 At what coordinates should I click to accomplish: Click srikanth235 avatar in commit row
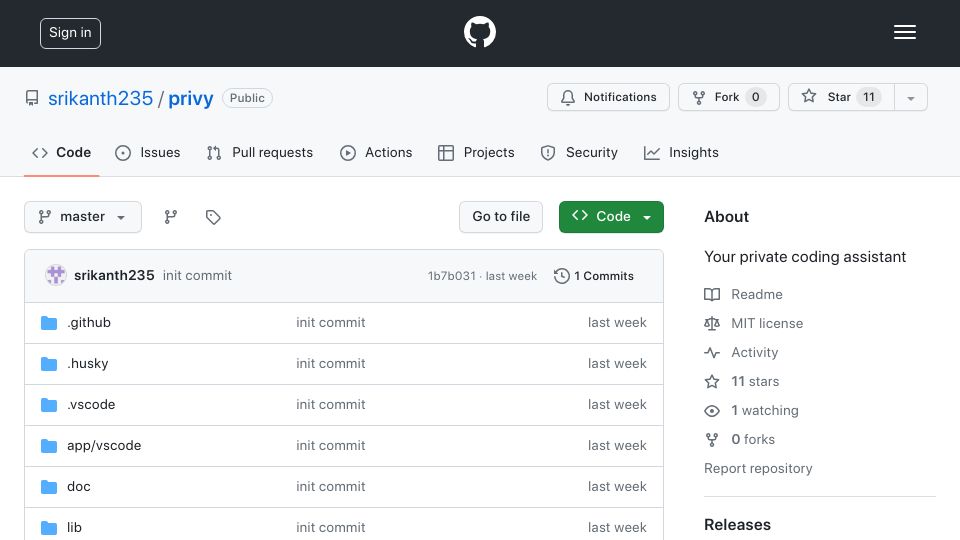coord(56,276)
